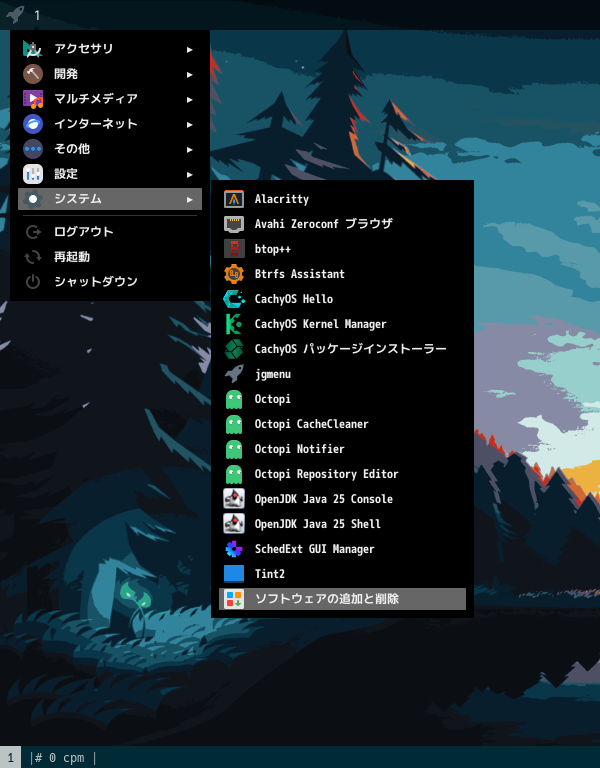600x768 pixels.
Task: Click the rocket launcher icon in top panel
Action: click(x=15, y=14)
